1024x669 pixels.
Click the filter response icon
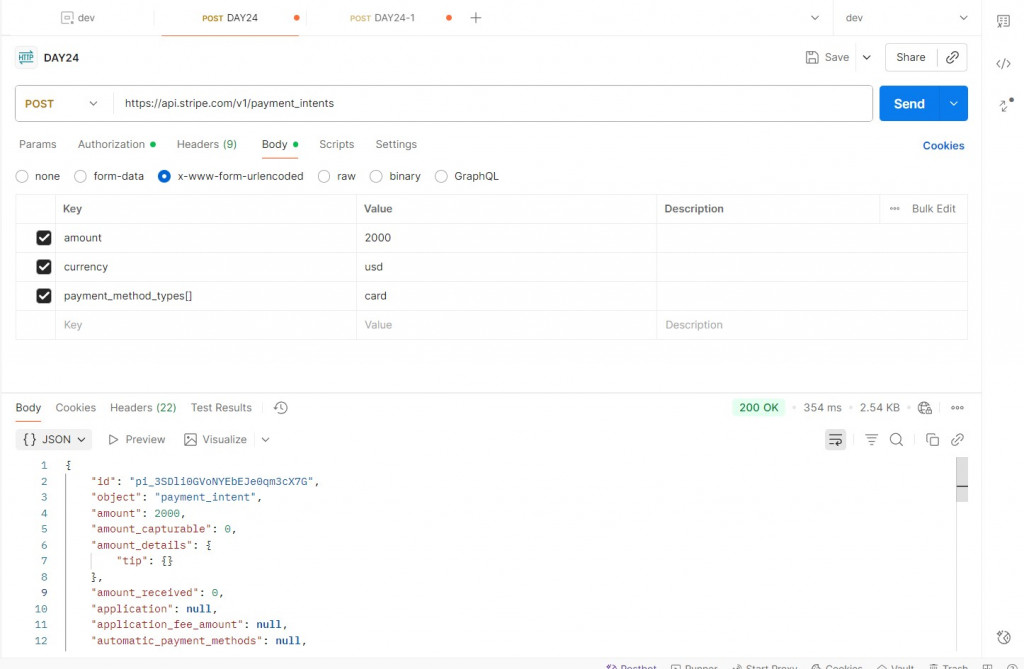(x=871, y=440)
